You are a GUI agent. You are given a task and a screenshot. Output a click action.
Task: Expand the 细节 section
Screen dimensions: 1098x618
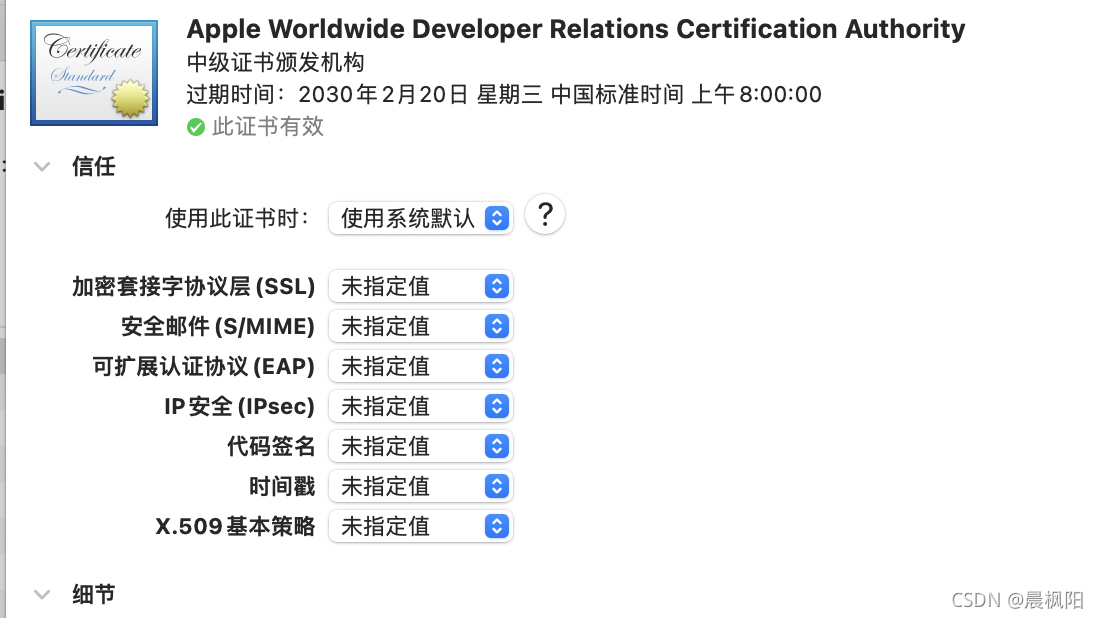click(x=41, y=594)
